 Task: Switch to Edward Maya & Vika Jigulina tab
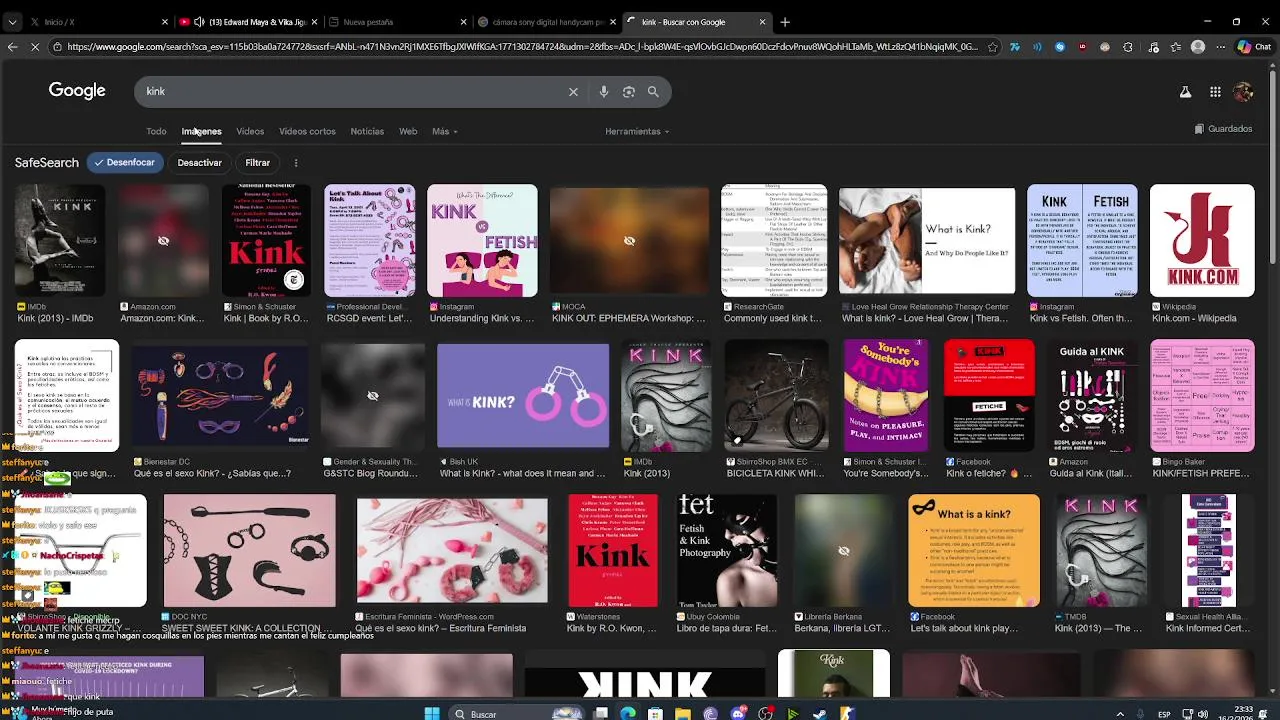pyautogui.click(x=248, y=21)
